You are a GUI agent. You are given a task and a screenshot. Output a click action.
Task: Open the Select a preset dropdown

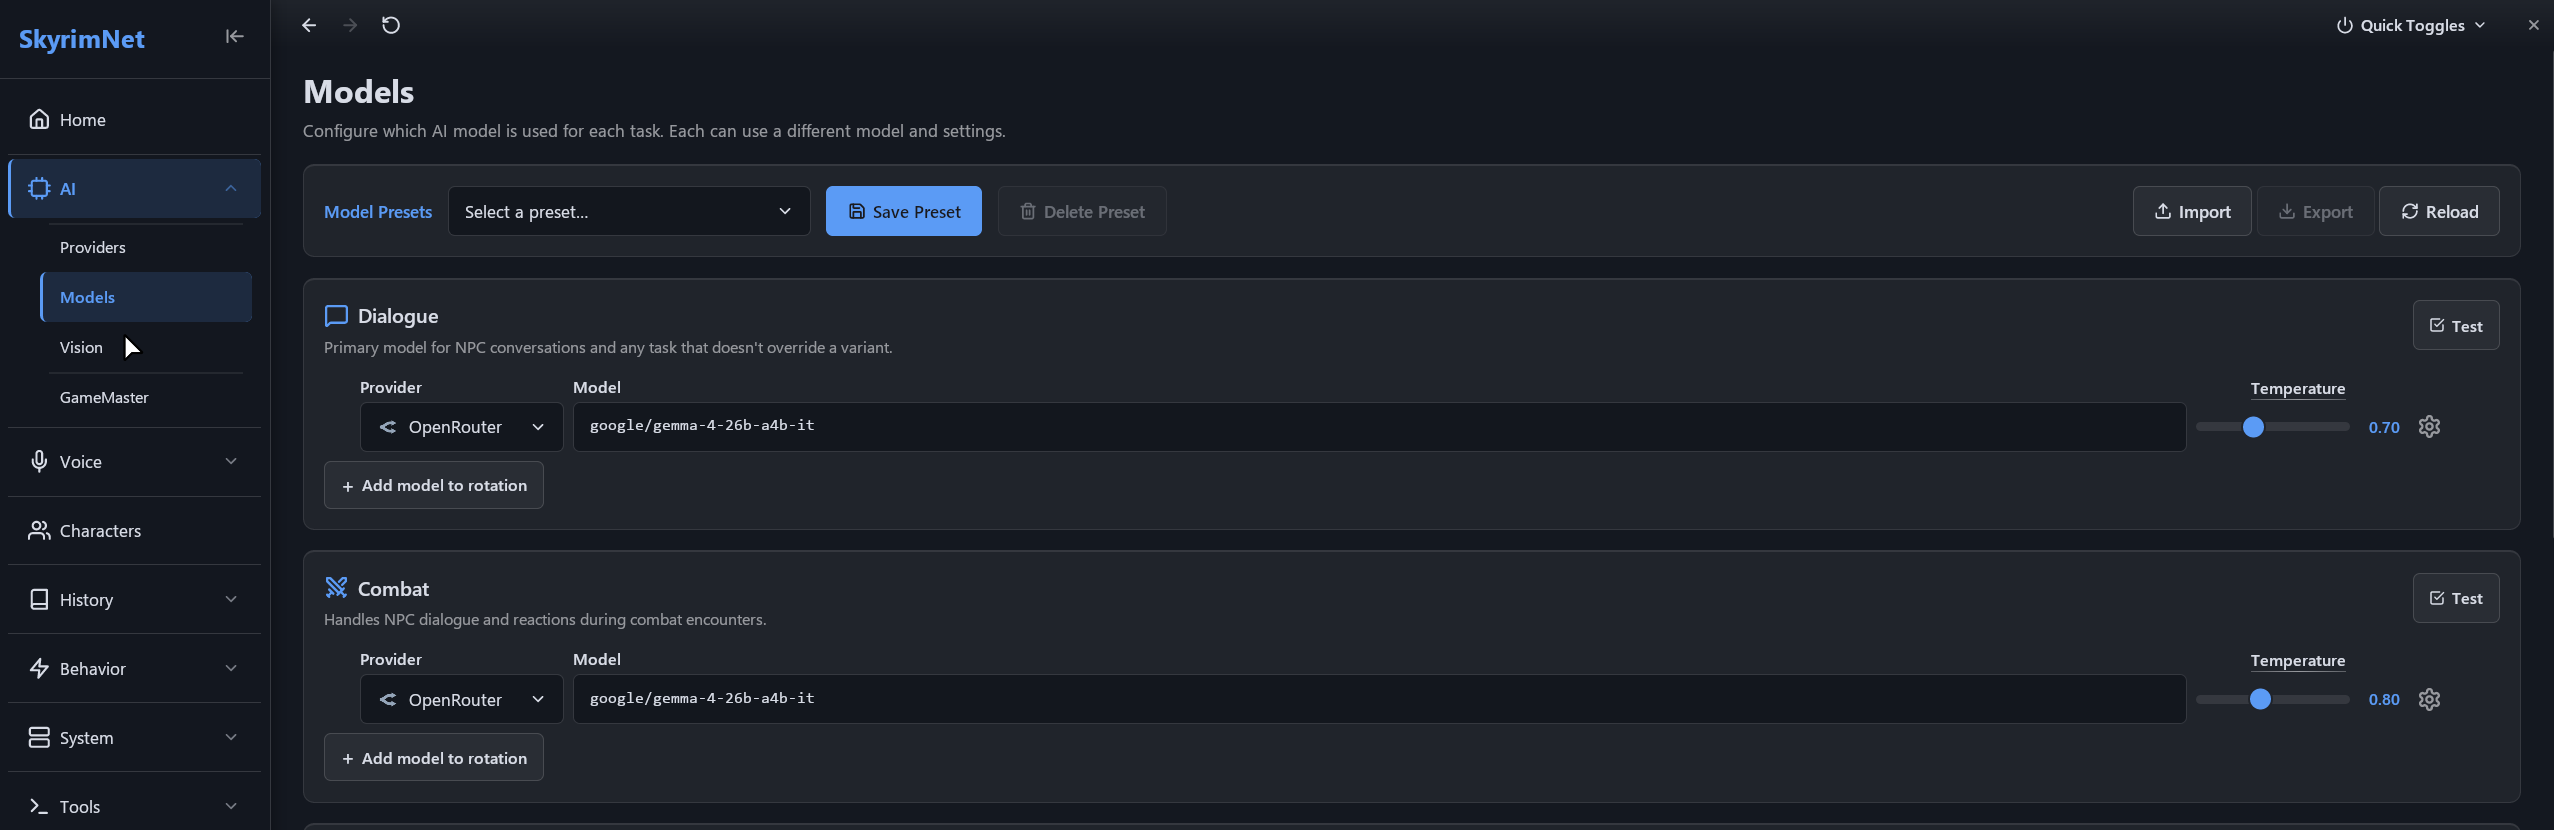[x=629, y=212]
